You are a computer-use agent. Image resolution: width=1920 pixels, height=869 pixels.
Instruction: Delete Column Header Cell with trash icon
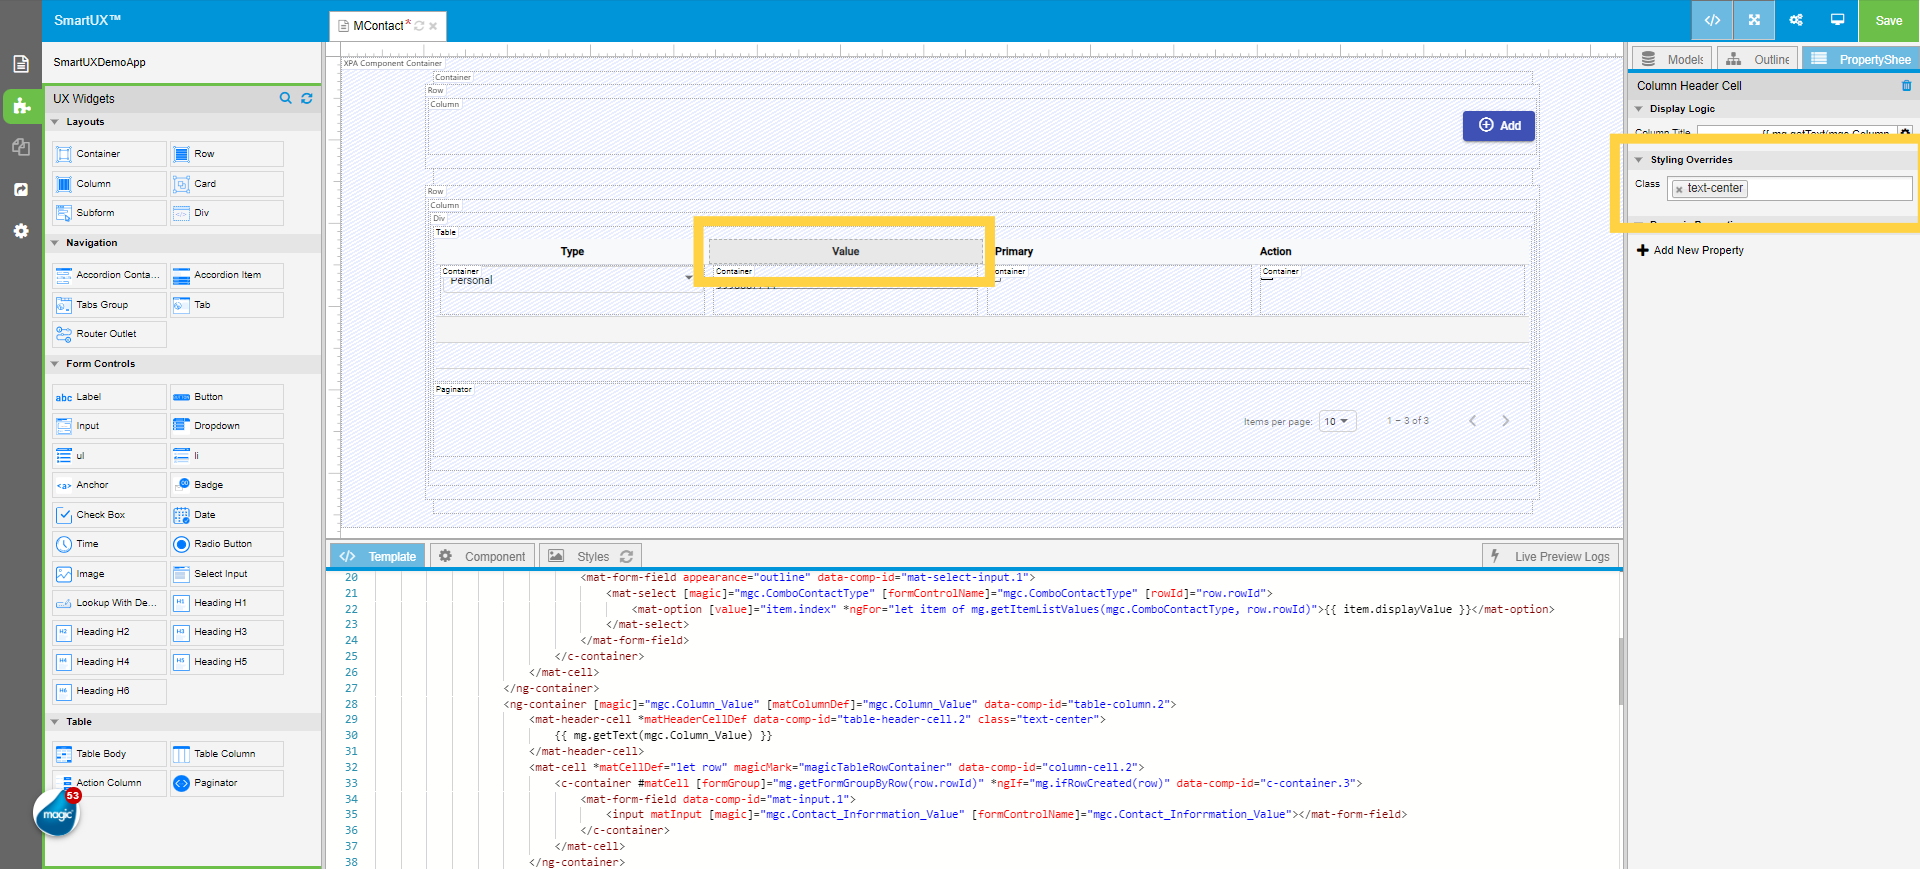pyautogui.click(x=1906, y=86)
